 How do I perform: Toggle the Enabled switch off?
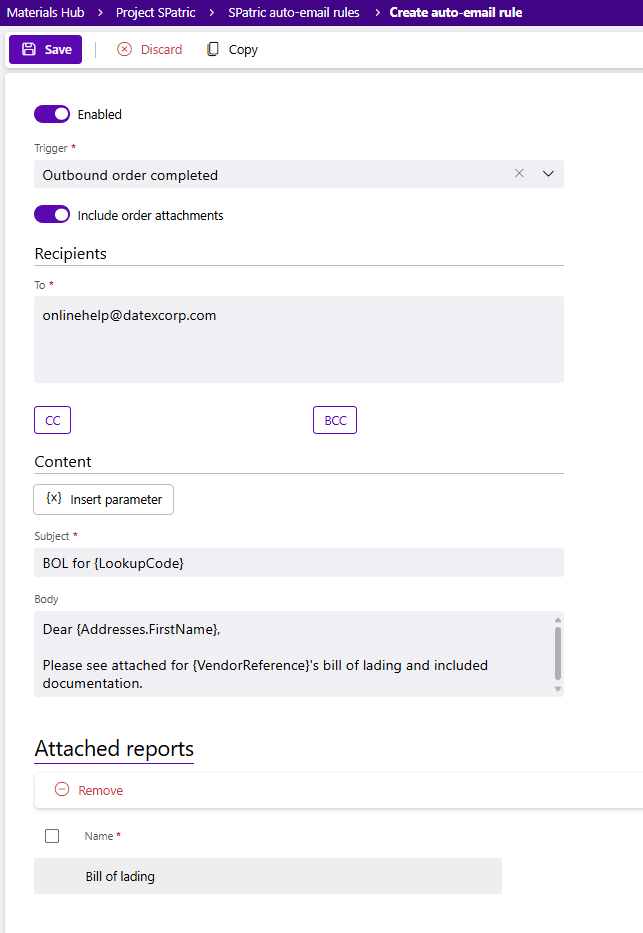coord(52,114)
